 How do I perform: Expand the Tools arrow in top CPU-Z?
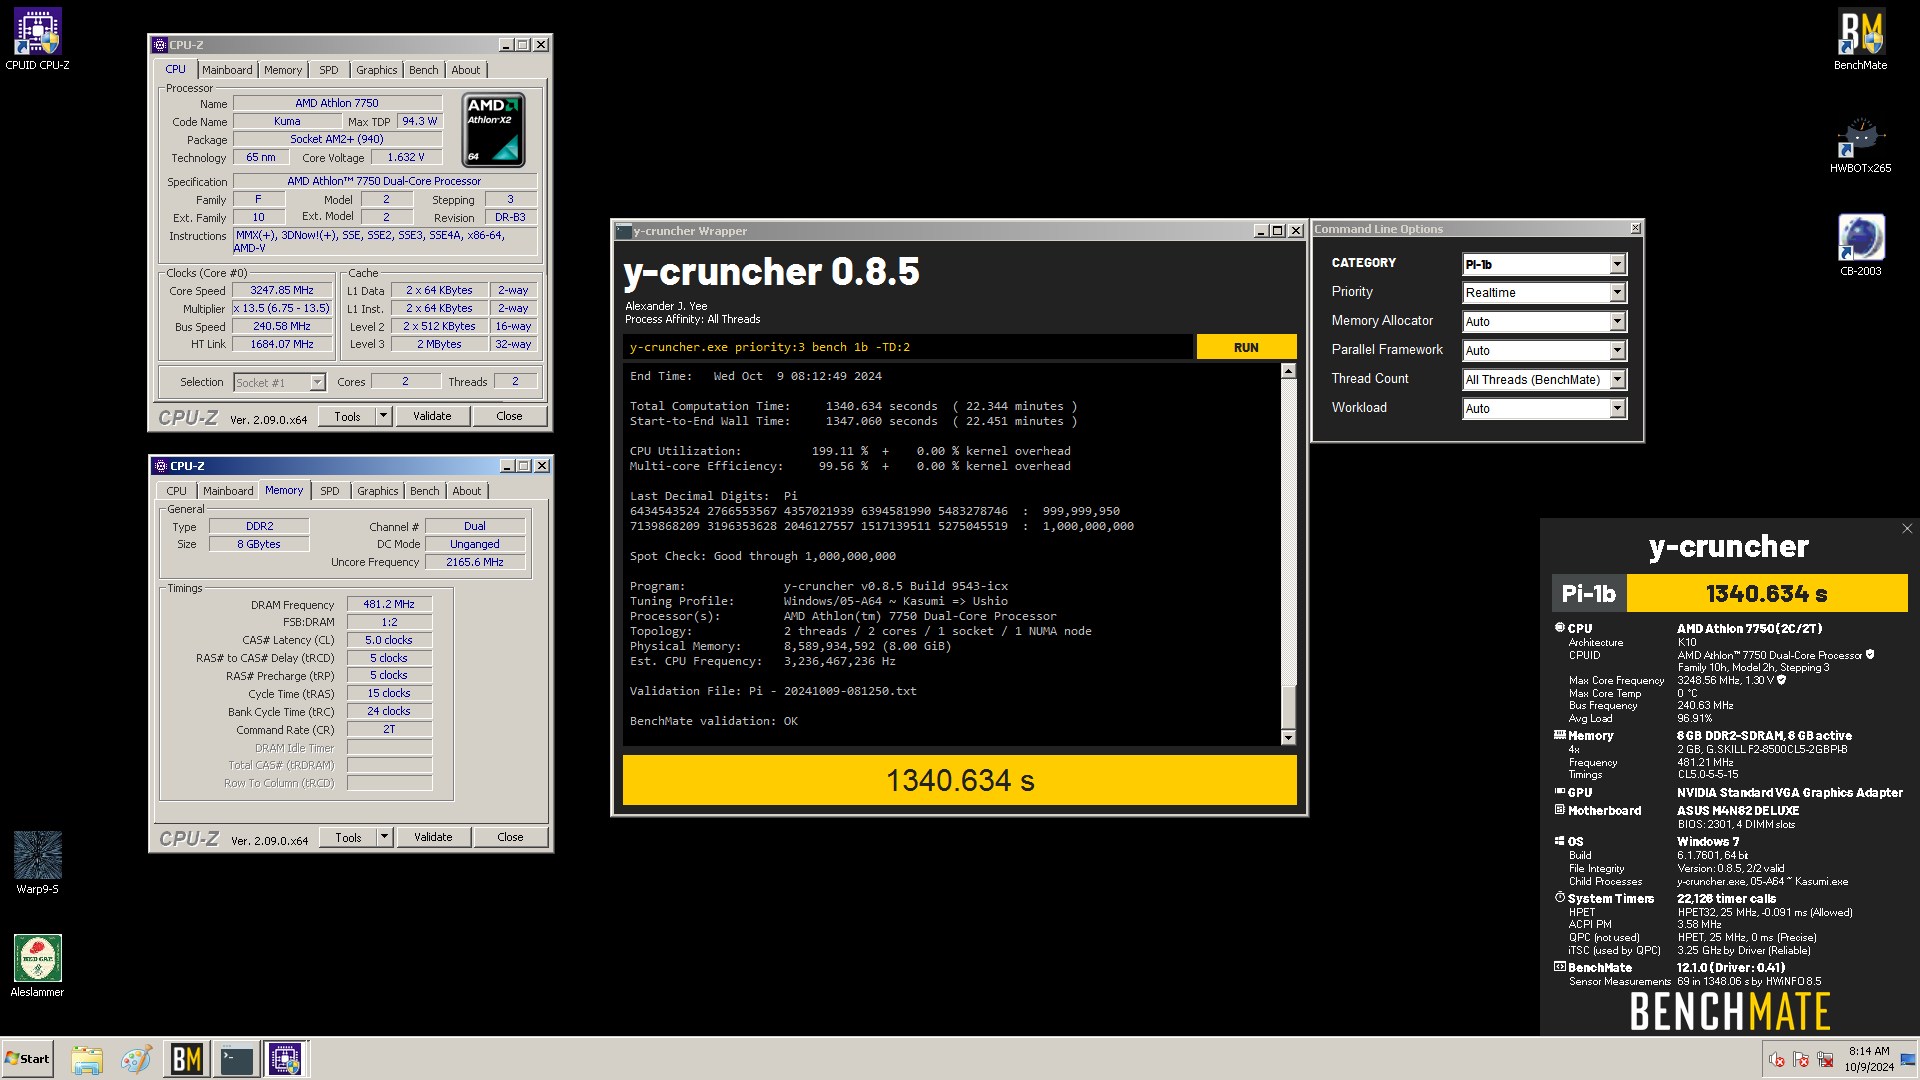pyautogui.click(x=383, y=417)
